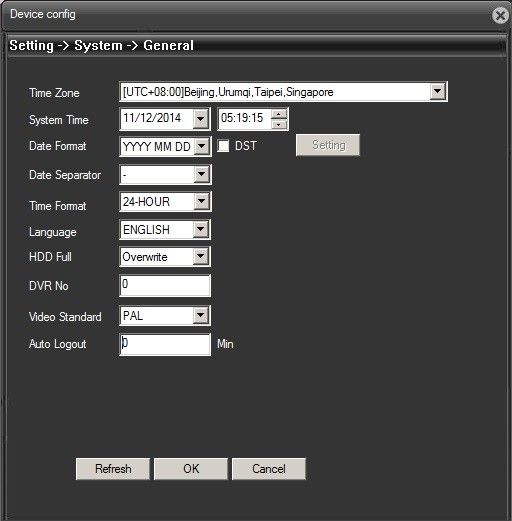Click the DVR No input field
The image size is (512, 521).
pos(165,285)
